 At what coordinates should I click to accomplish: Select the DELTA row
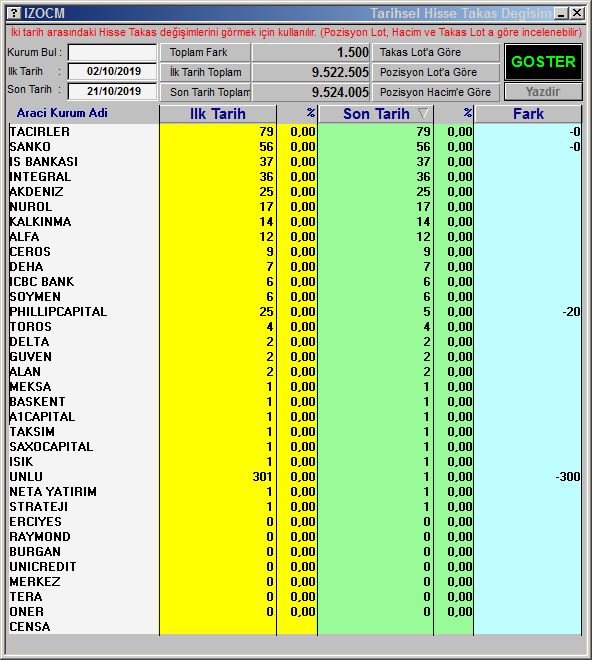[295, 342]
